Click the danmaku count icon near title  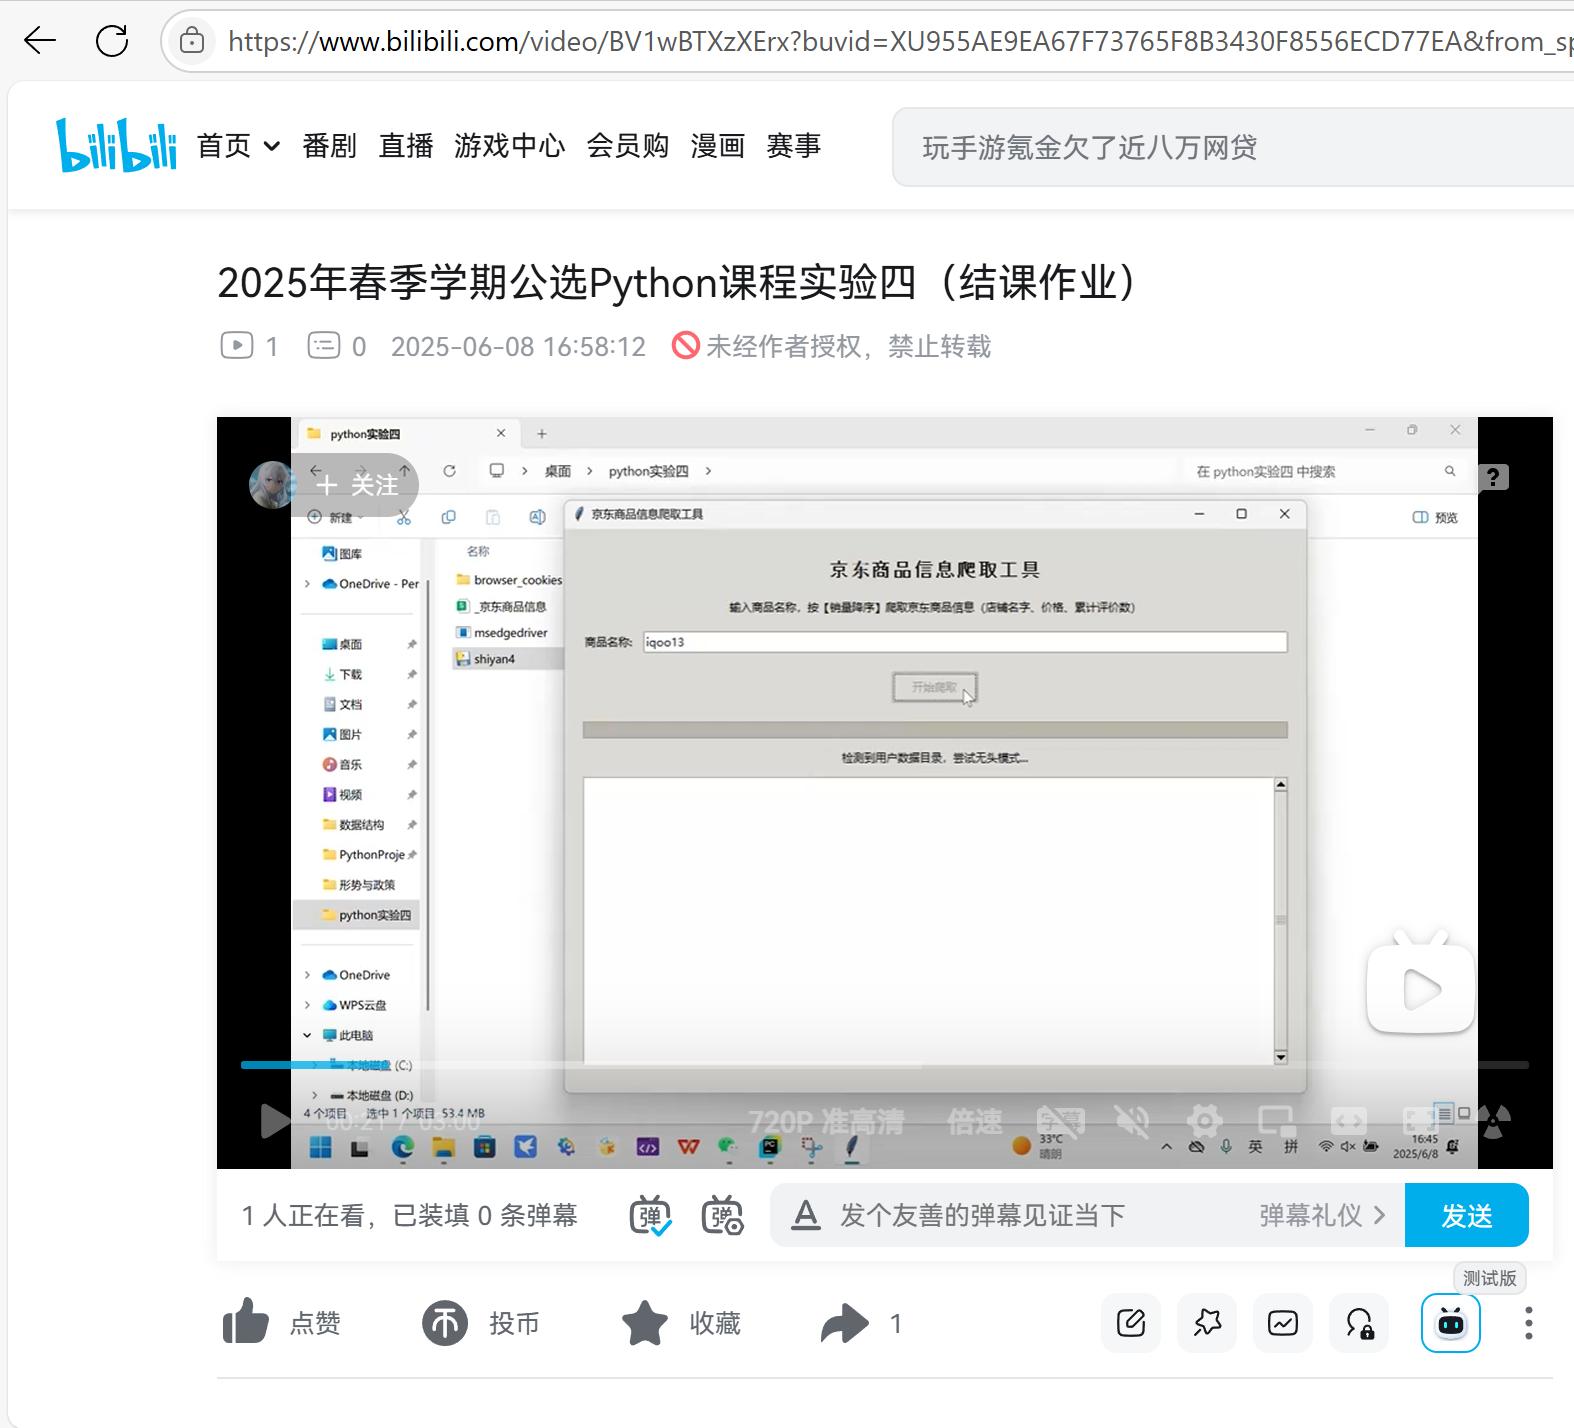click(324, 346)
